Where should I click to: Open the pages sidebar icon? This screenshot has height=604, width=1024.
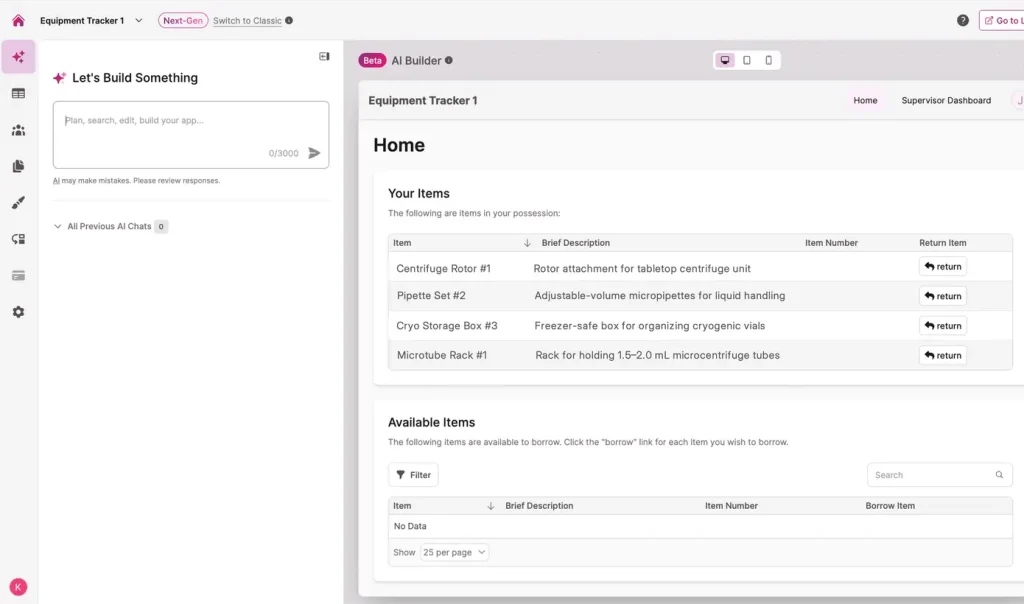pyautogui.click(x=18, y=166)
